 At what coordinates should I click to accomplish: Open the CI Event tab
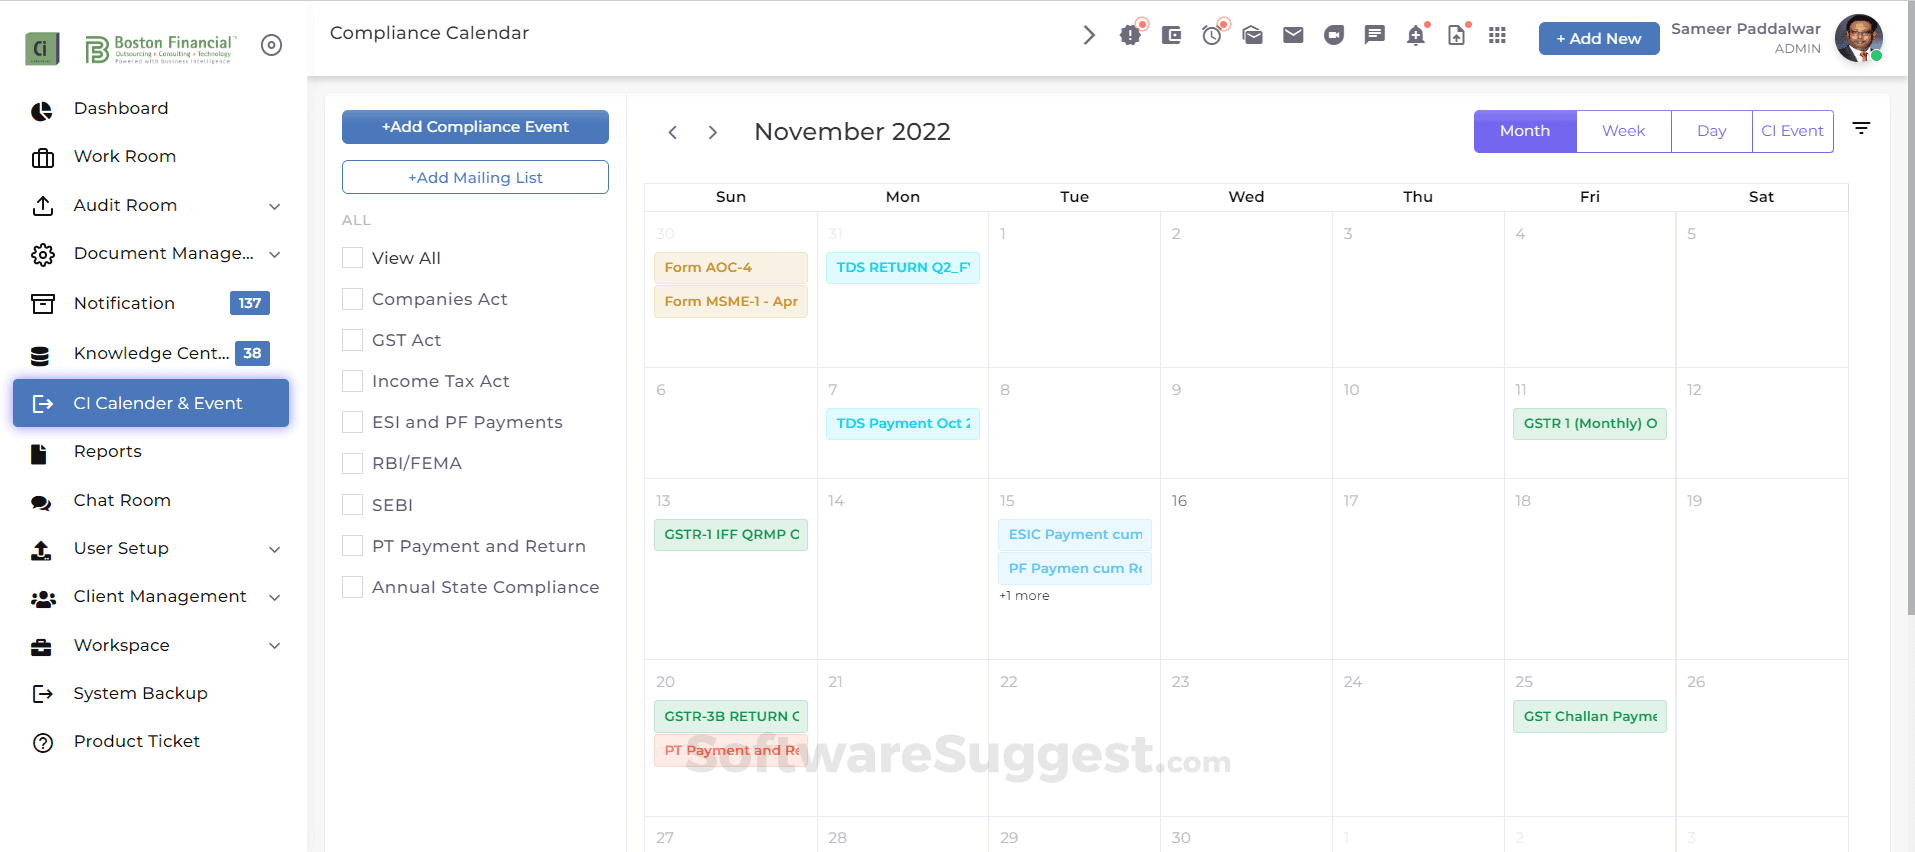pyautogui.click(x=1792, y=130)
